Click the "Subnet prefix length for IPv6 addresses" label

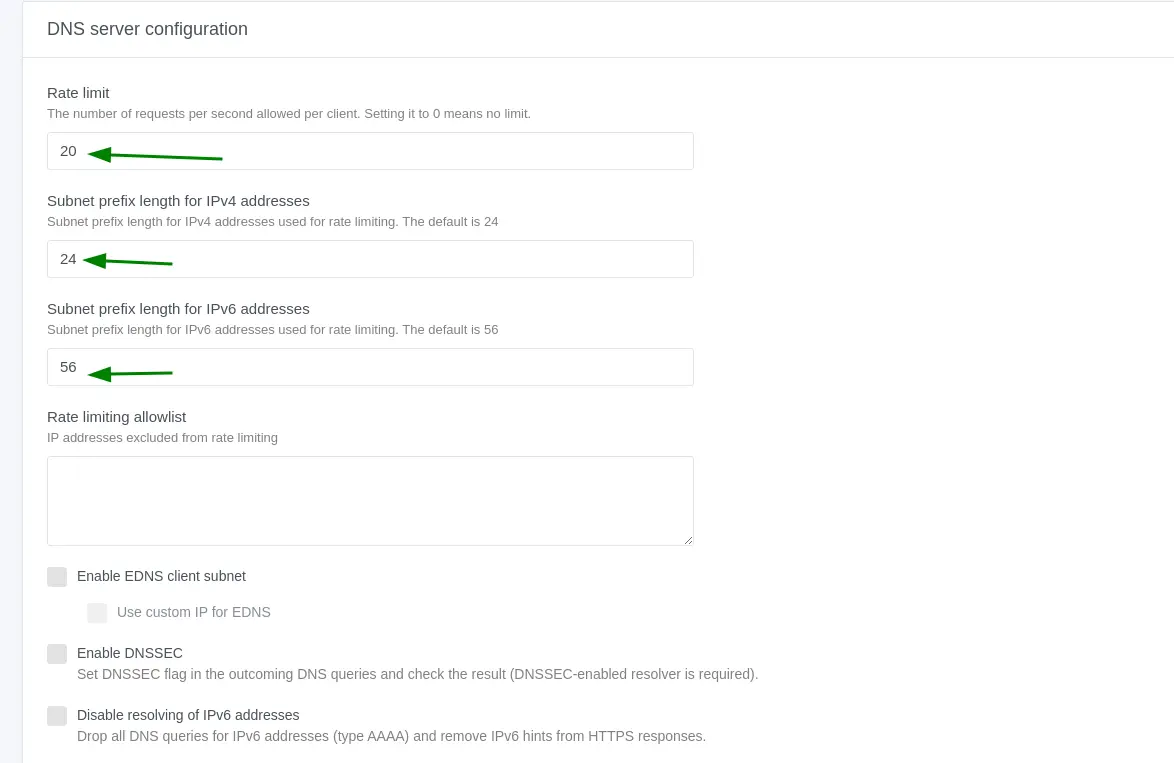(x=178, y=309)
